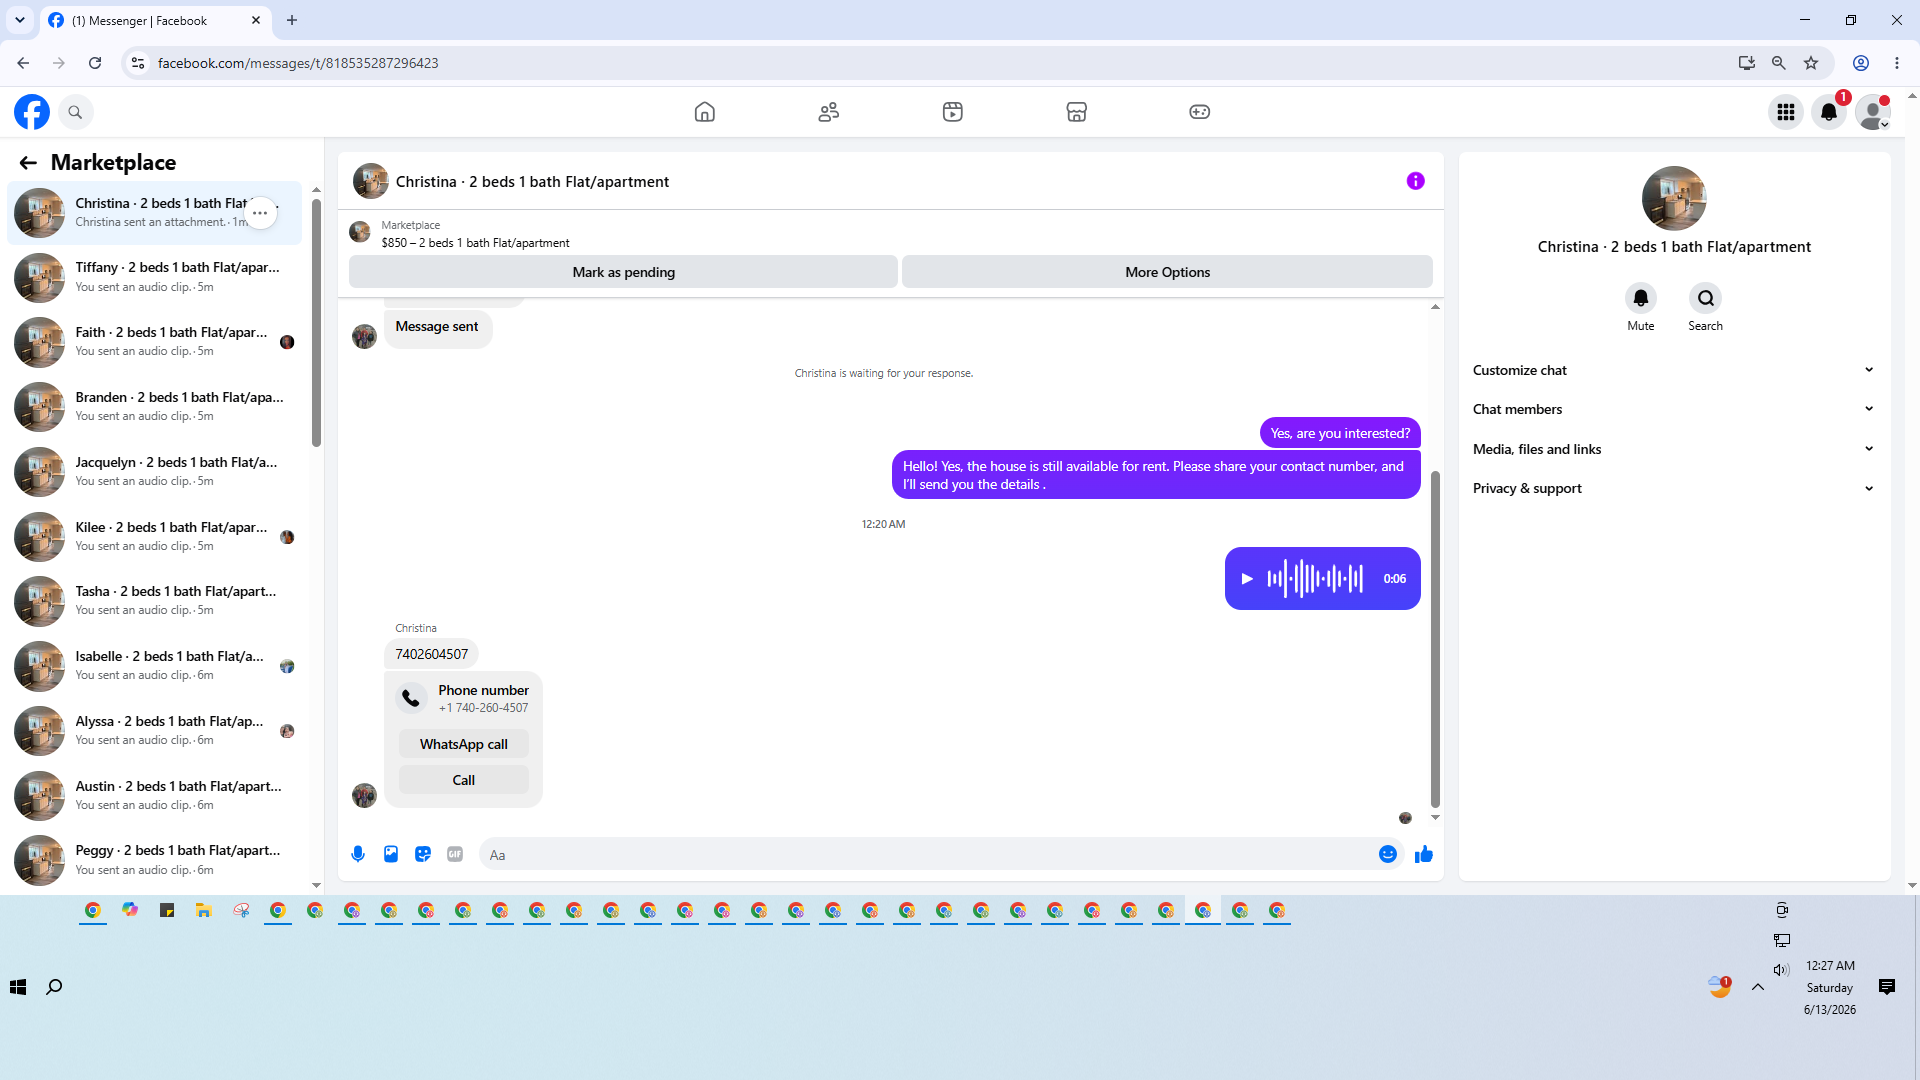Open Tiffany's 2 beds conversation
This screenshot has width=1920, height=1080.
point(155,277)
